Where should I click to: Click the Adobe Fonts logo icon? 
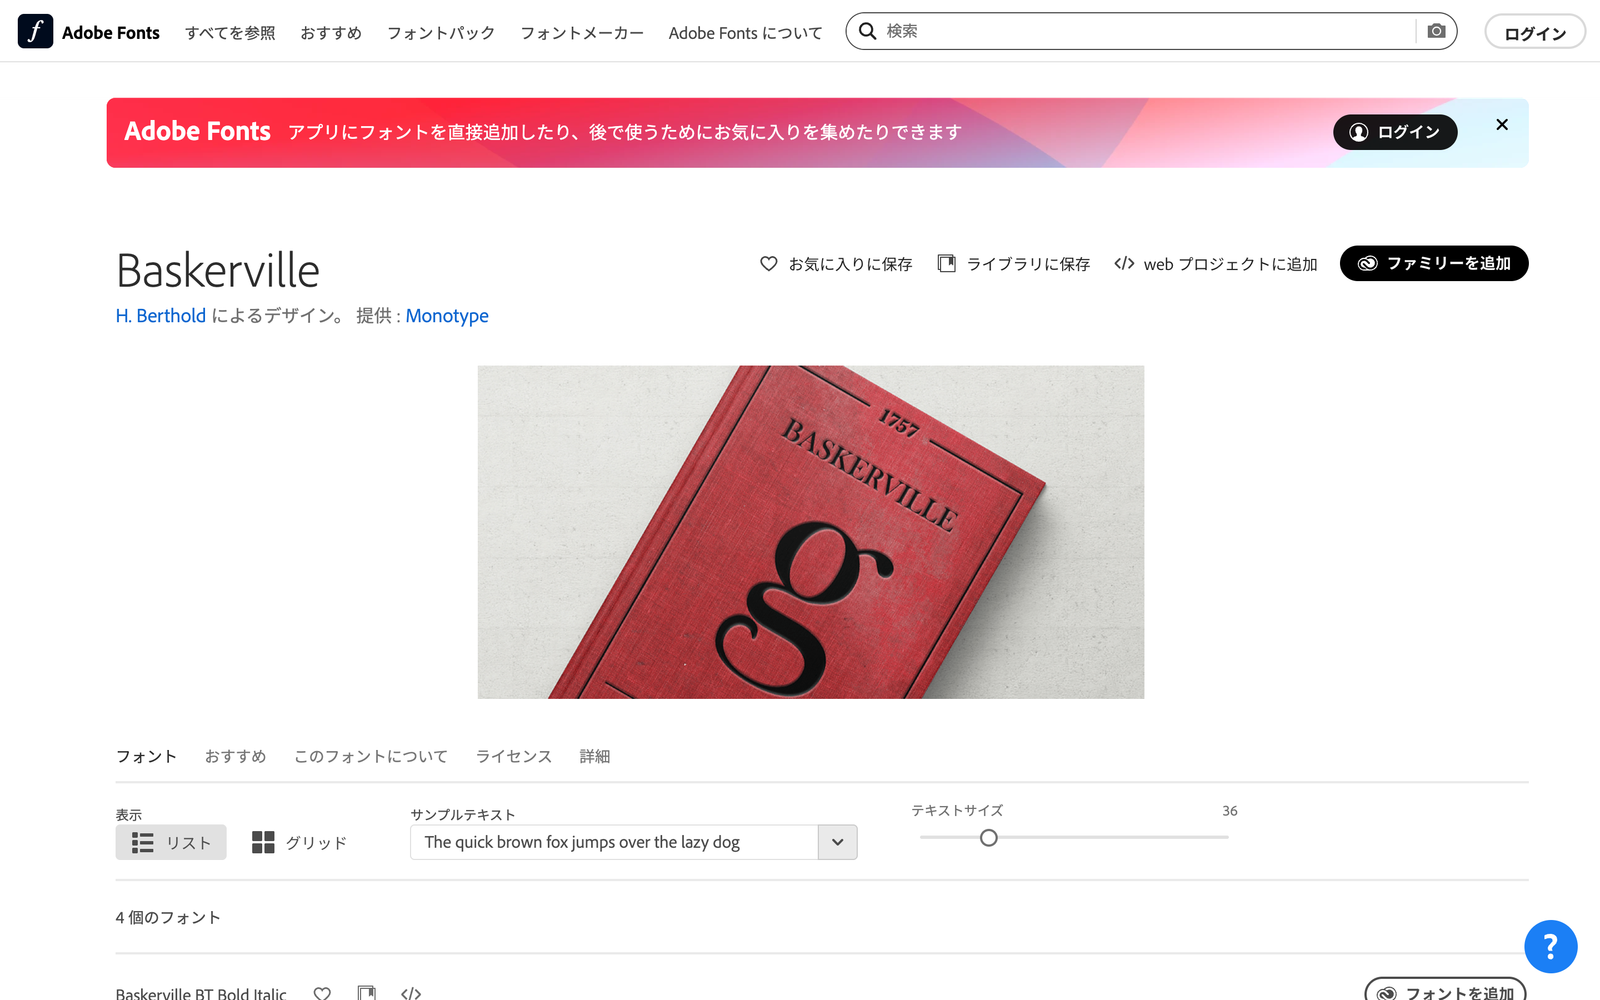[x=35, y=32]
